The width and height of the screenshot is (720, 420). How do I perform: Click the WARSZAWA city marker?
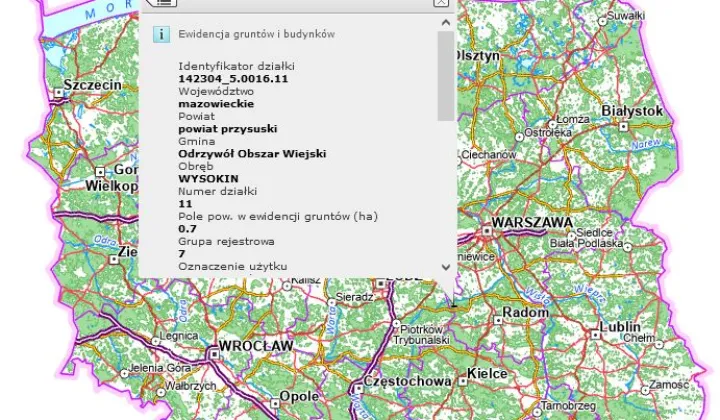[x=487, y=230]
